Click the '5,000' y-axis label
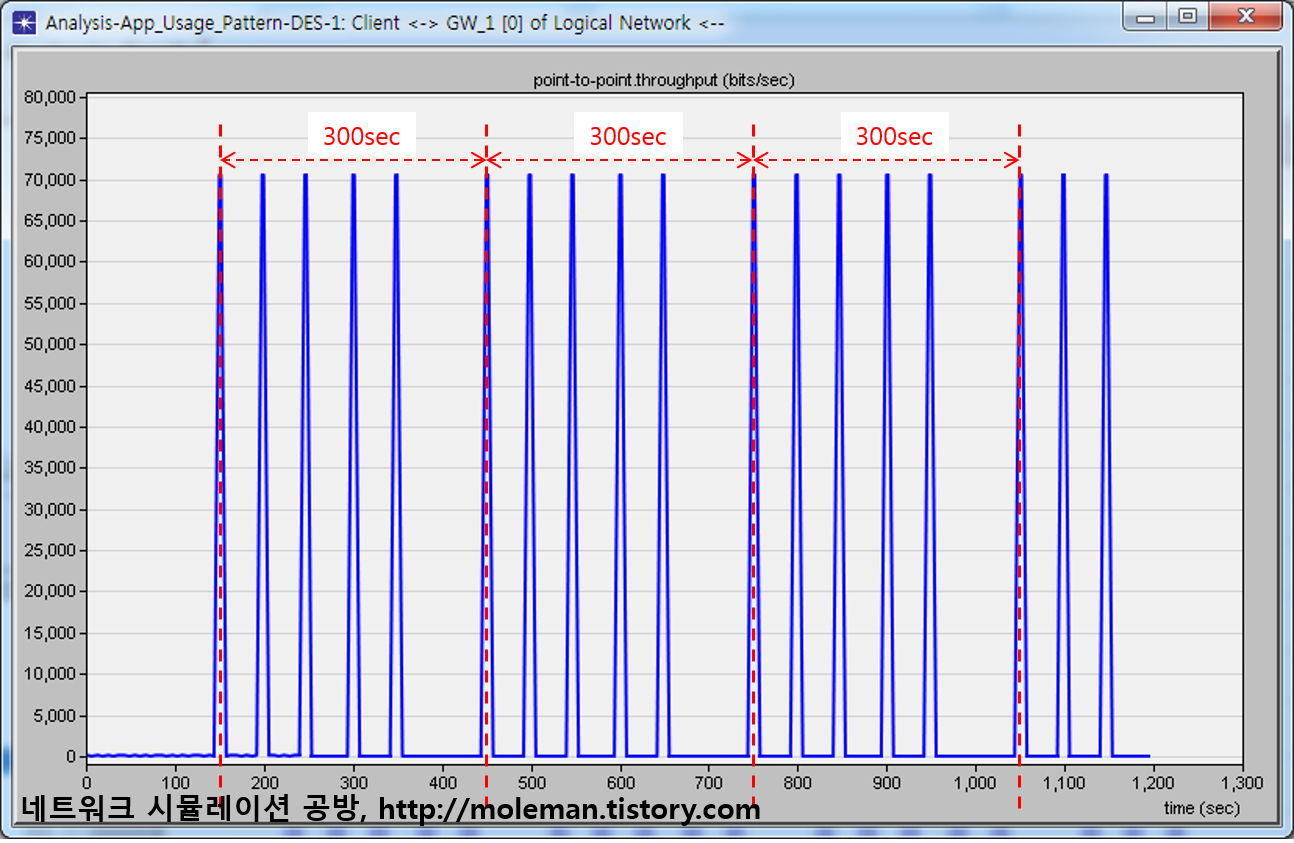This screenshot has width=1294, height=843. point(54,716)
